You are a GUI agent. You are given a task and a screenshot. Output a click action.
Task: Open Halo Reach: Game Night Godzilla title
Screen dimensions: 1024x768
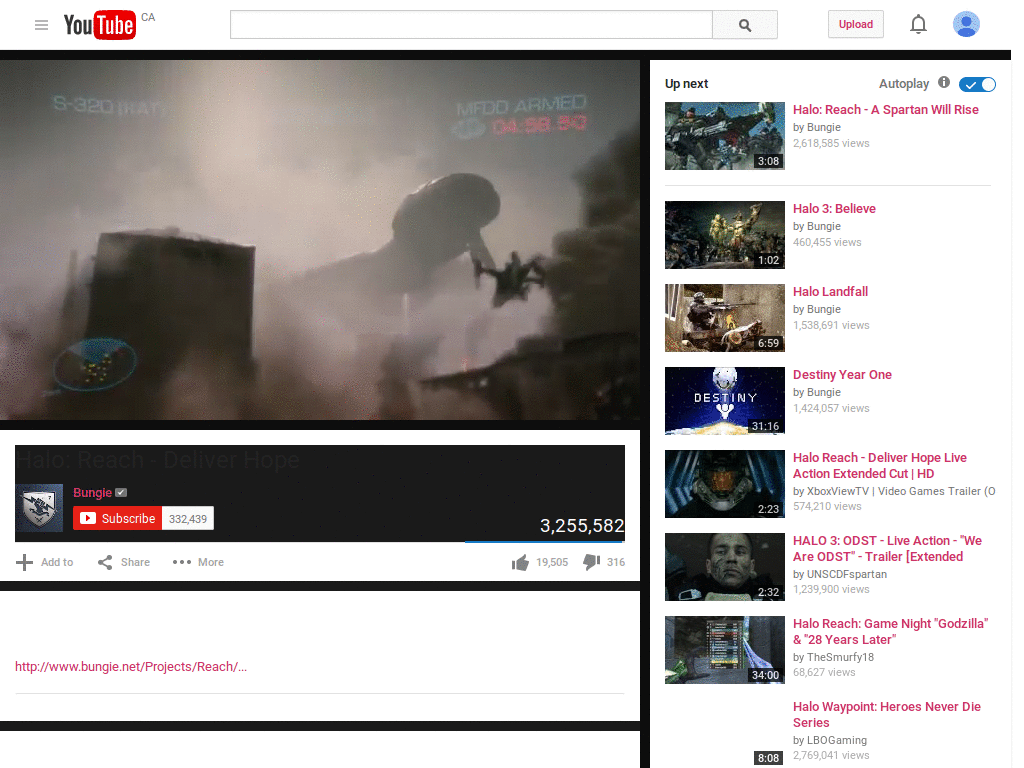tap(890, 632)
